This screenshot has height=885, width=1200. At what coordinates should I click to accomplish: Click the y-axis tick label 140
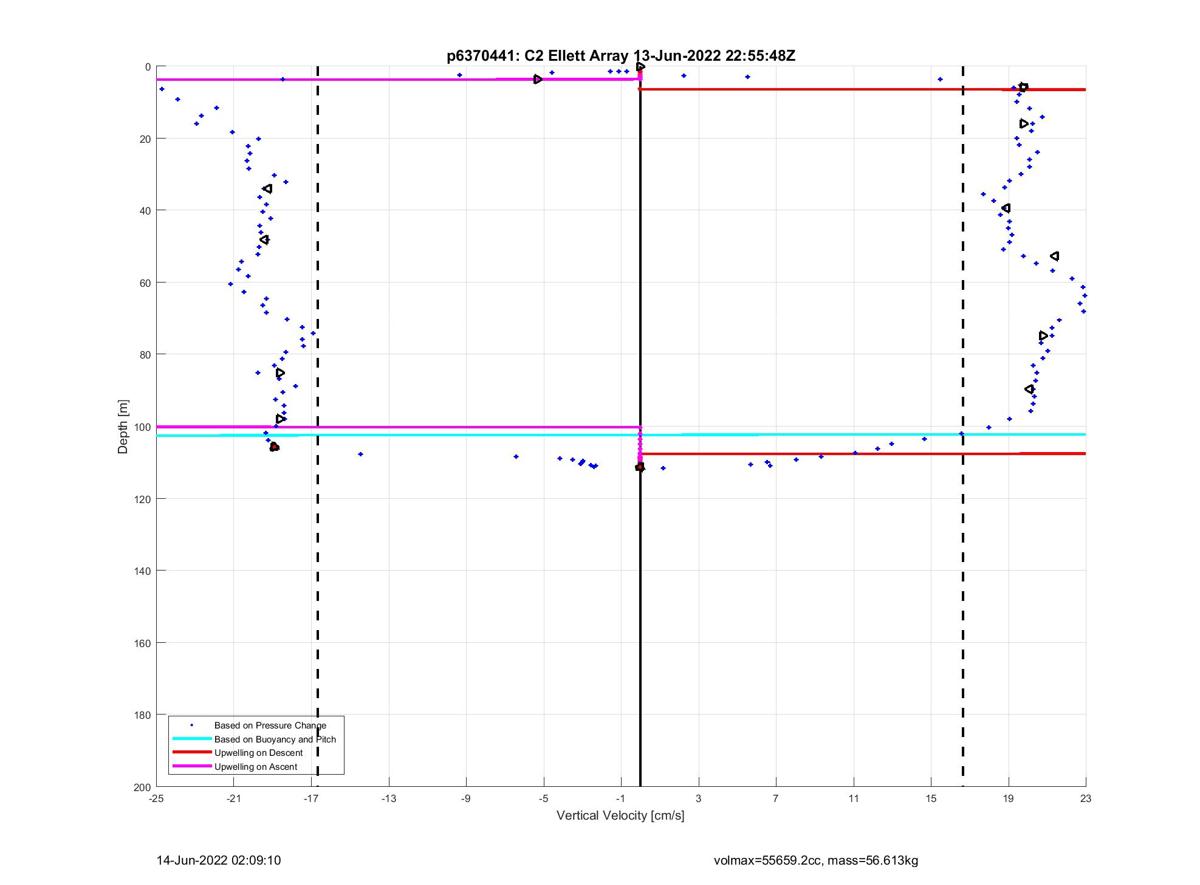(x=142, y=571)
